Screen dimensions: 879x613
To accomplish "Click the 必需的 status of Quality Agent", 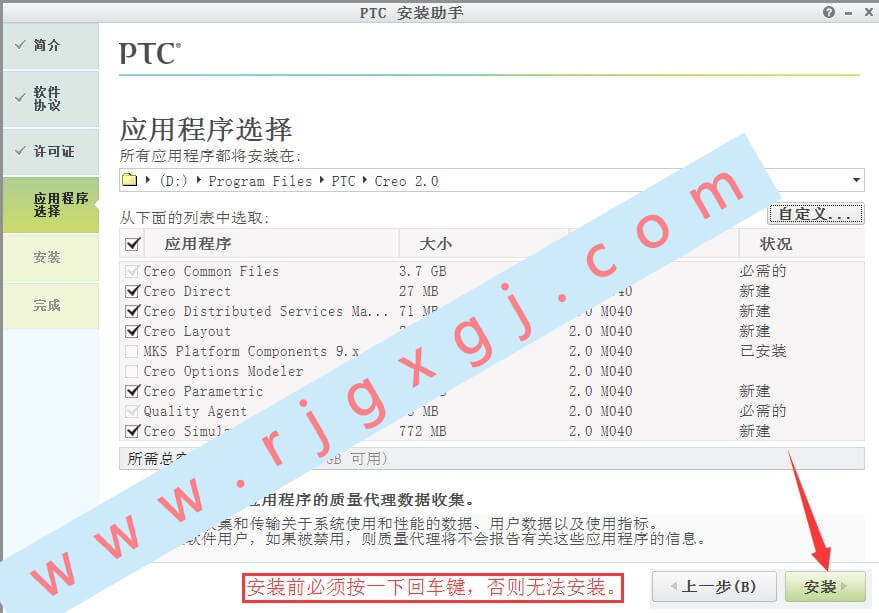I will click(763, 412).
